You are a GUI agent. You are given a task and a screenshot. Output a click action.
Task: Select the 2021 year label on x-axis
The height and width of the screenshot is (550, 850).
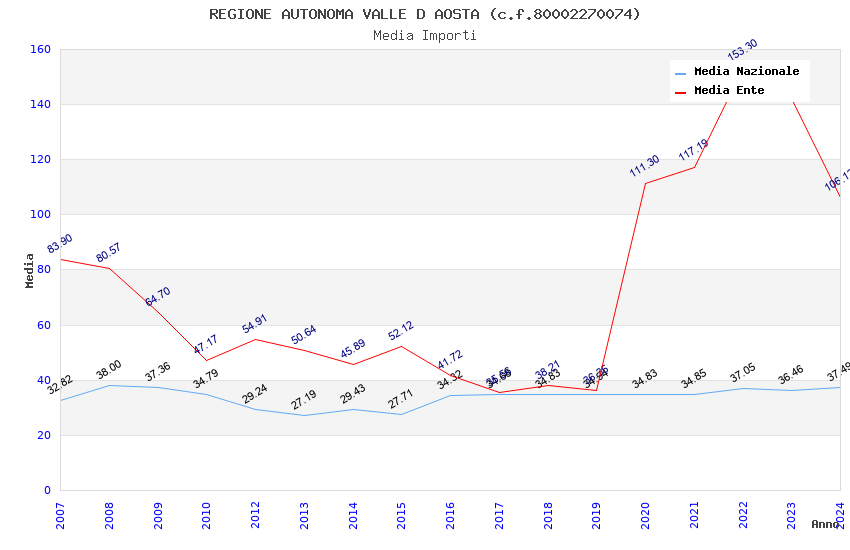(x=694, y=515)
